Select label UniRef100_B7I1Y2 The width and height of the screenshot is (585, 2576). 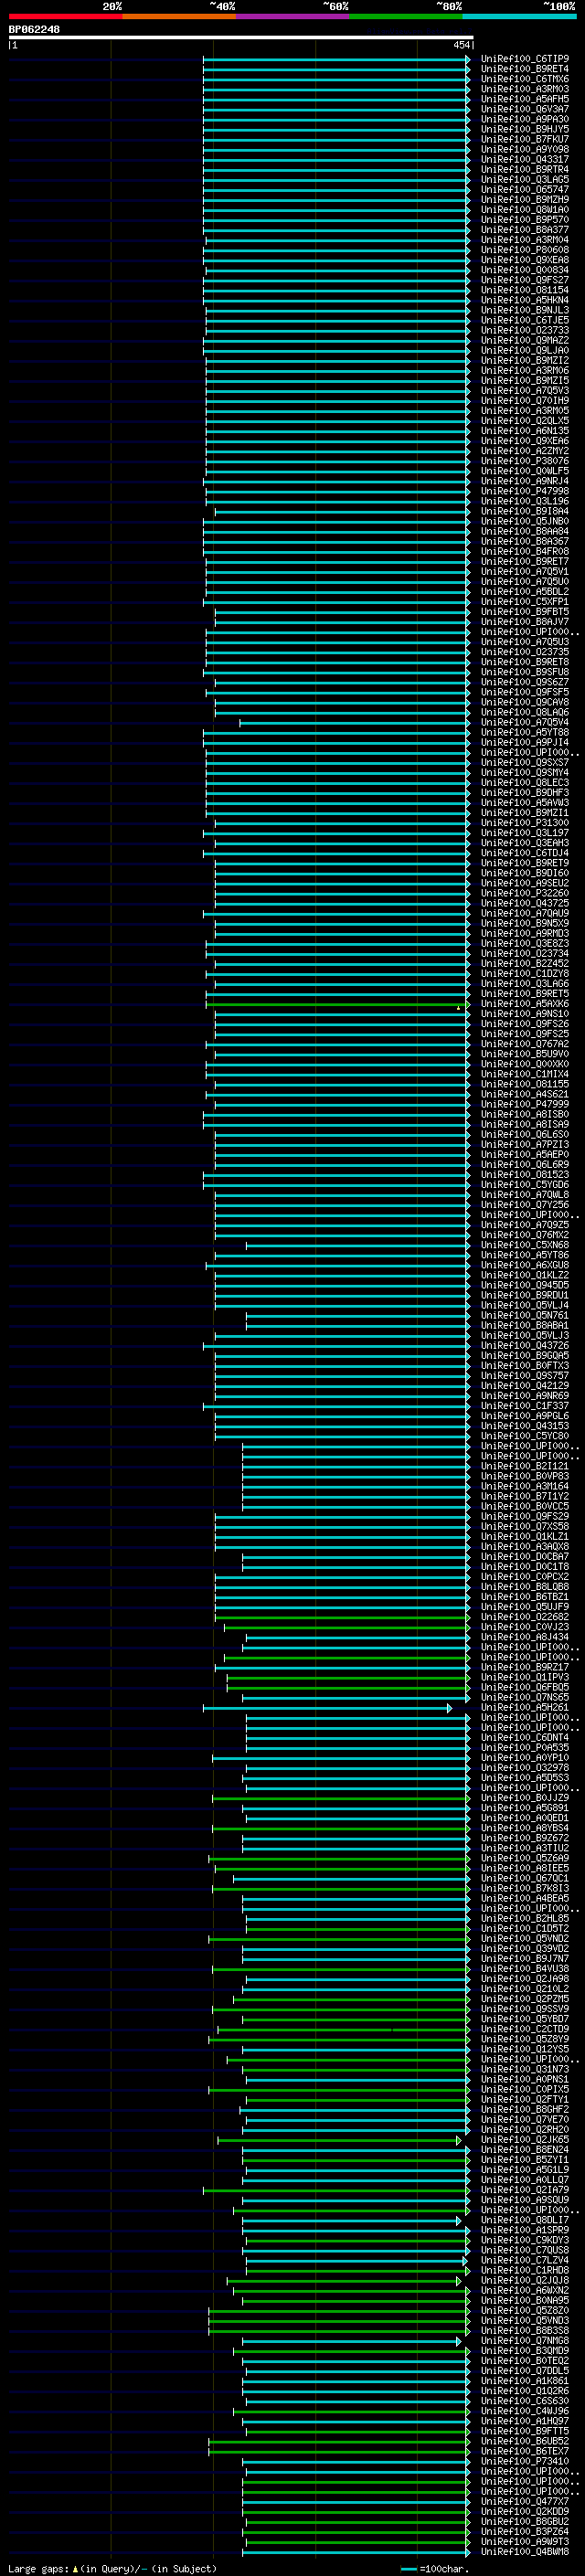(525, 1496)
